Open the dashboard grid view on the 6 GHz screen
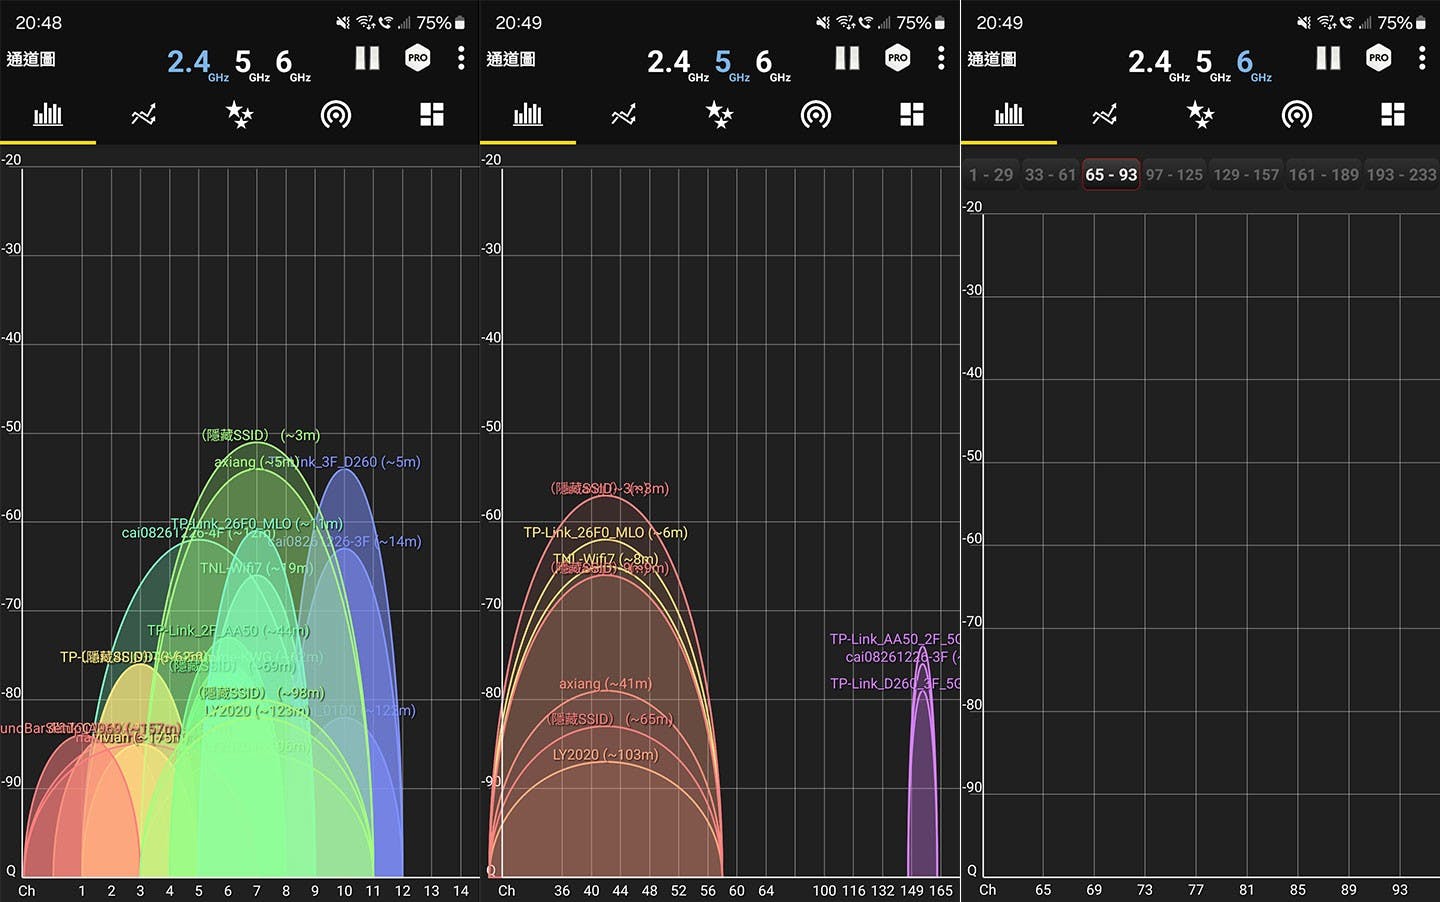Image resolution: width=1440 pixels, height=902 pixels. [x=1392, y=115]
